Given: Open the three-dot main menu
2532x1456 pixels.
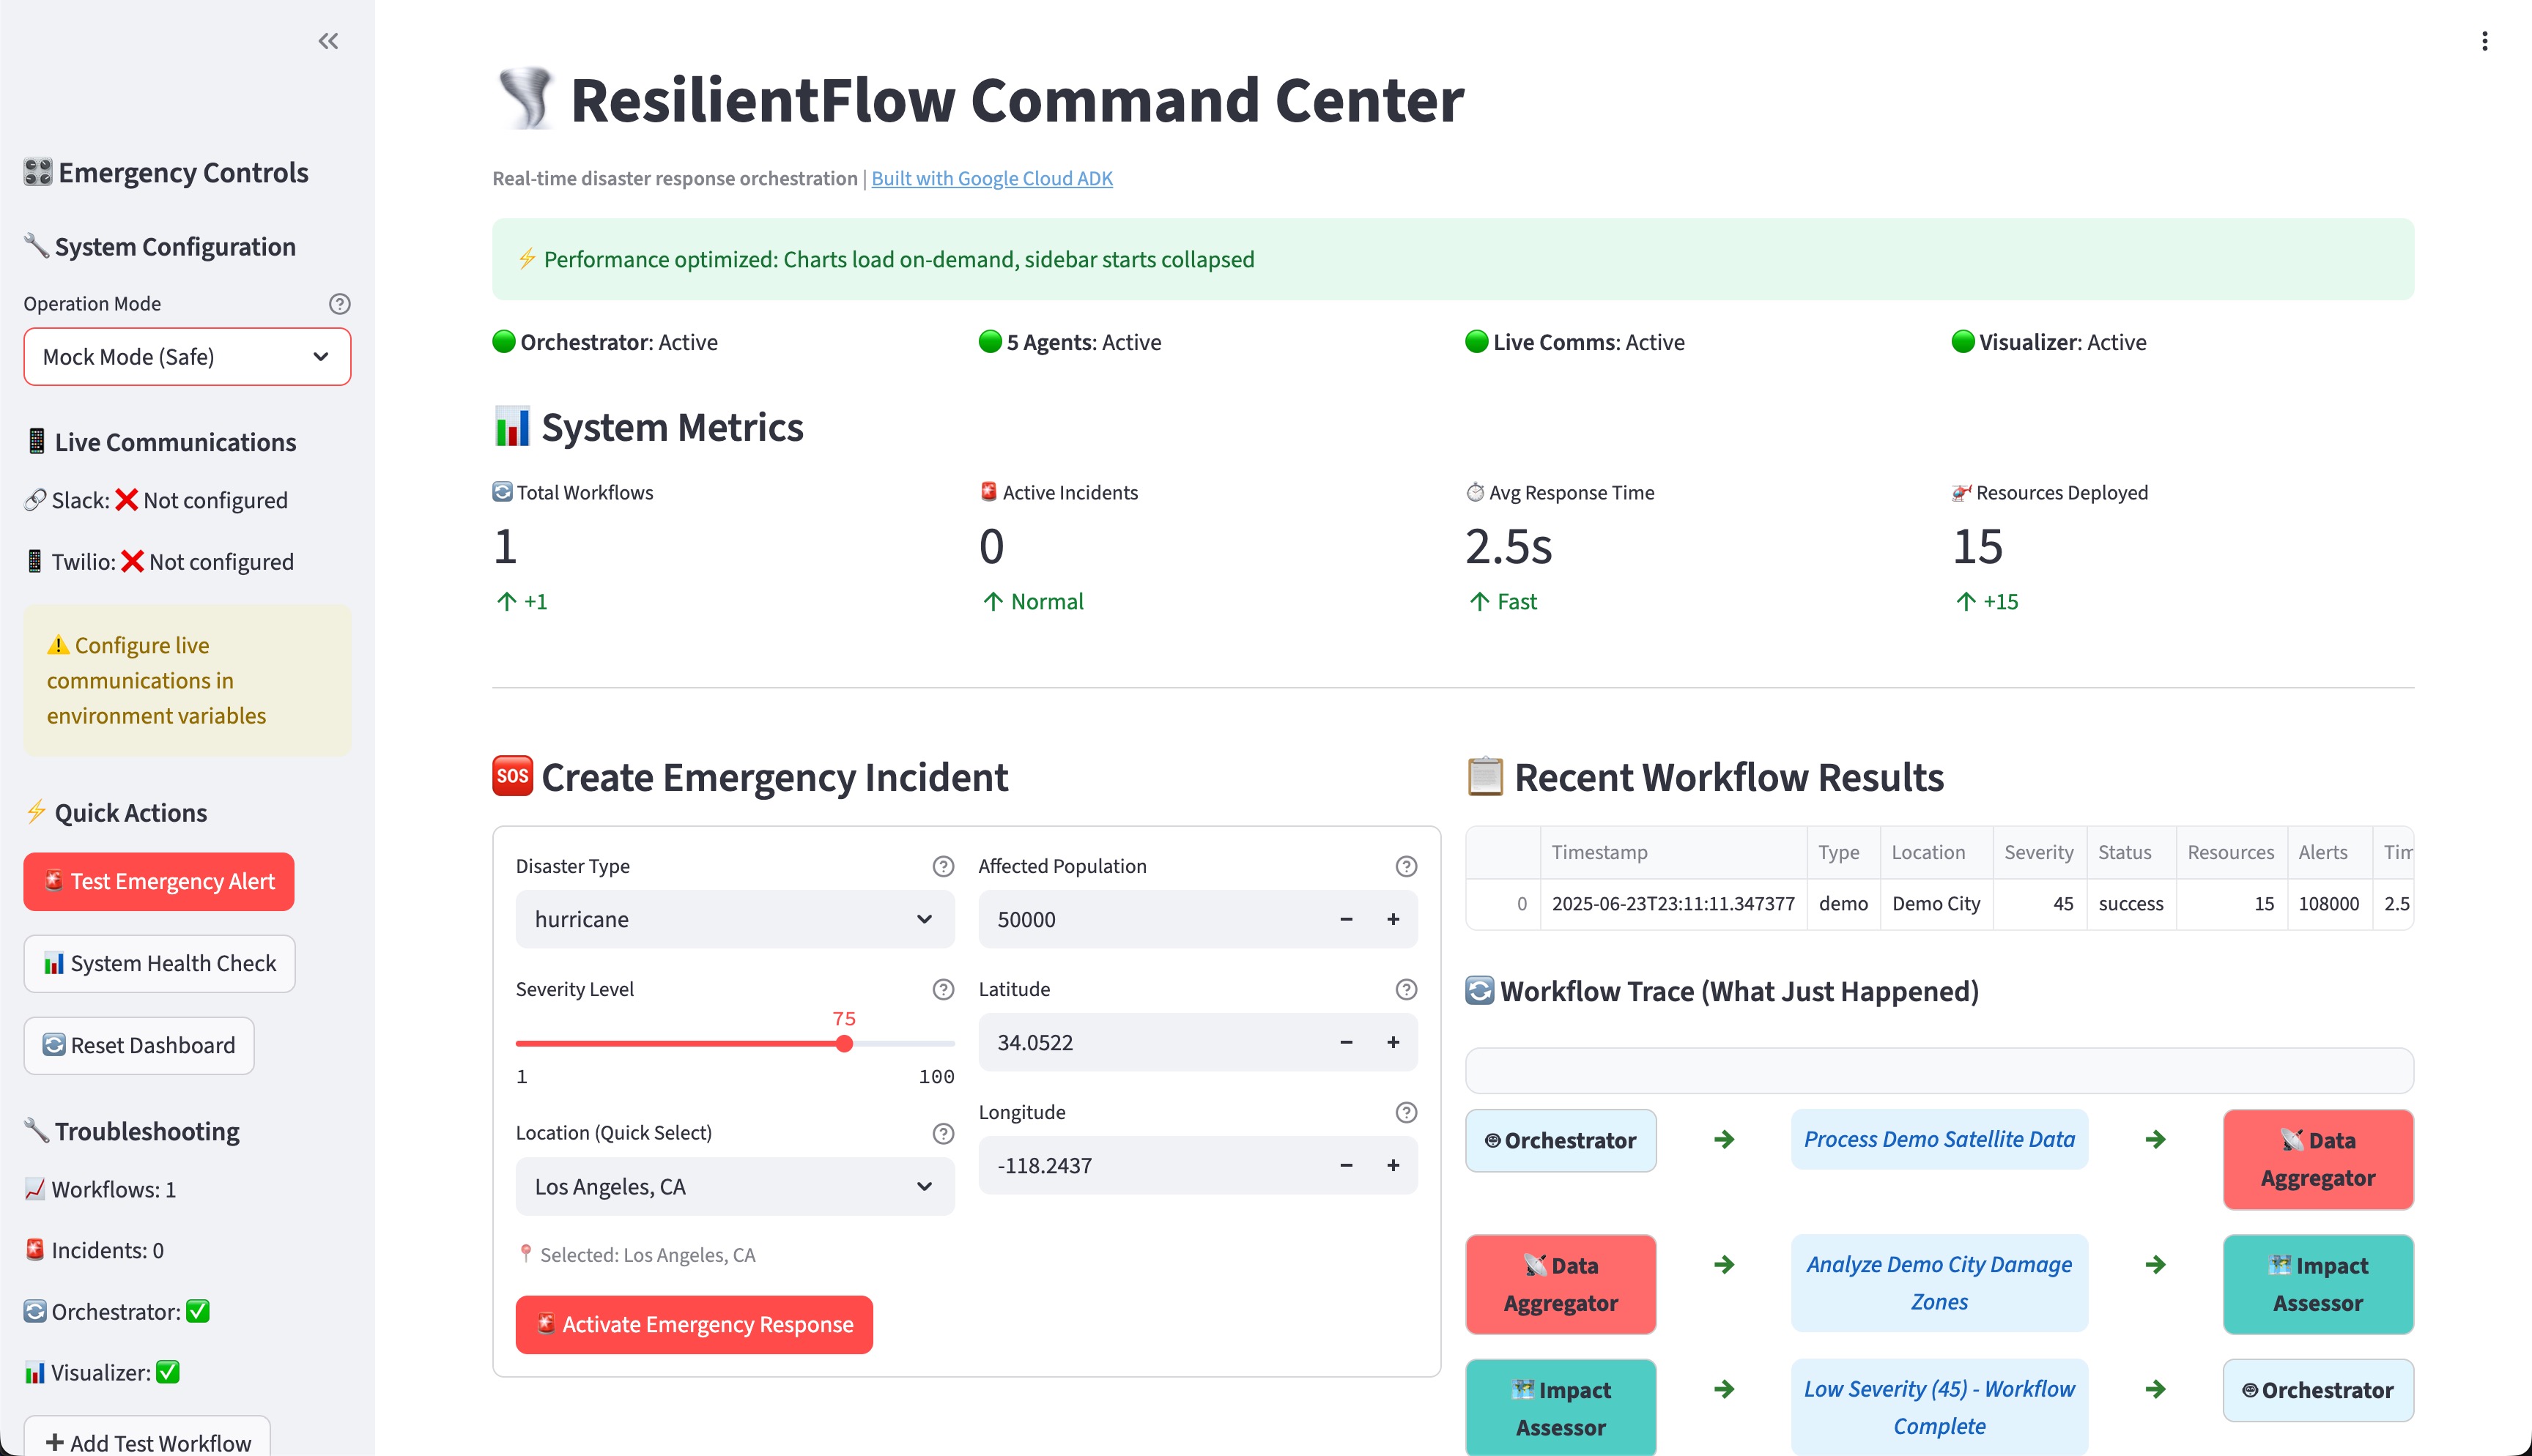Looking at the screenshot, I should point(2484,41).
